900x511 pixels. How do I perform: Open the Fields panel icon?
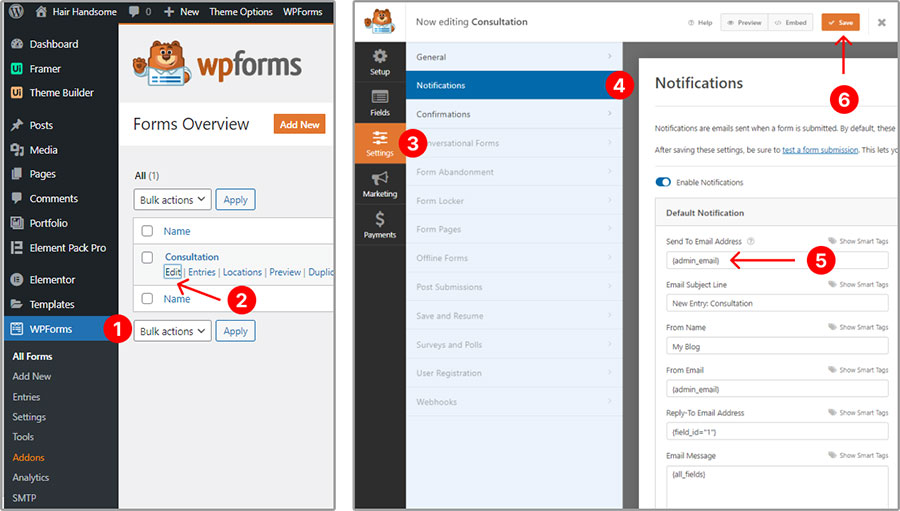[380, 98]
